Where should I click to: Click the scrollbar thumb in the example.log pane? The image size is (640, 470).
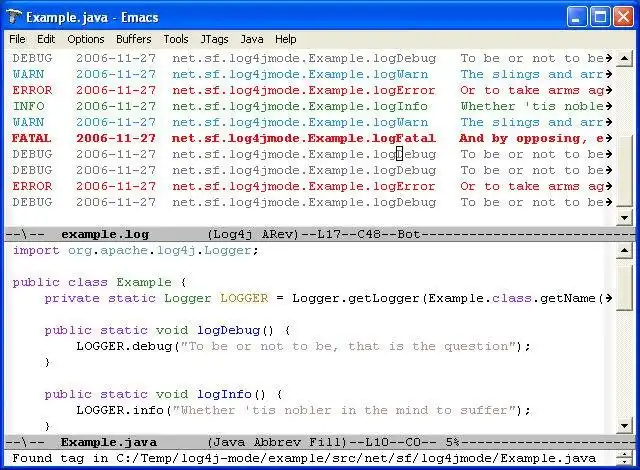[x=624, y=170]
